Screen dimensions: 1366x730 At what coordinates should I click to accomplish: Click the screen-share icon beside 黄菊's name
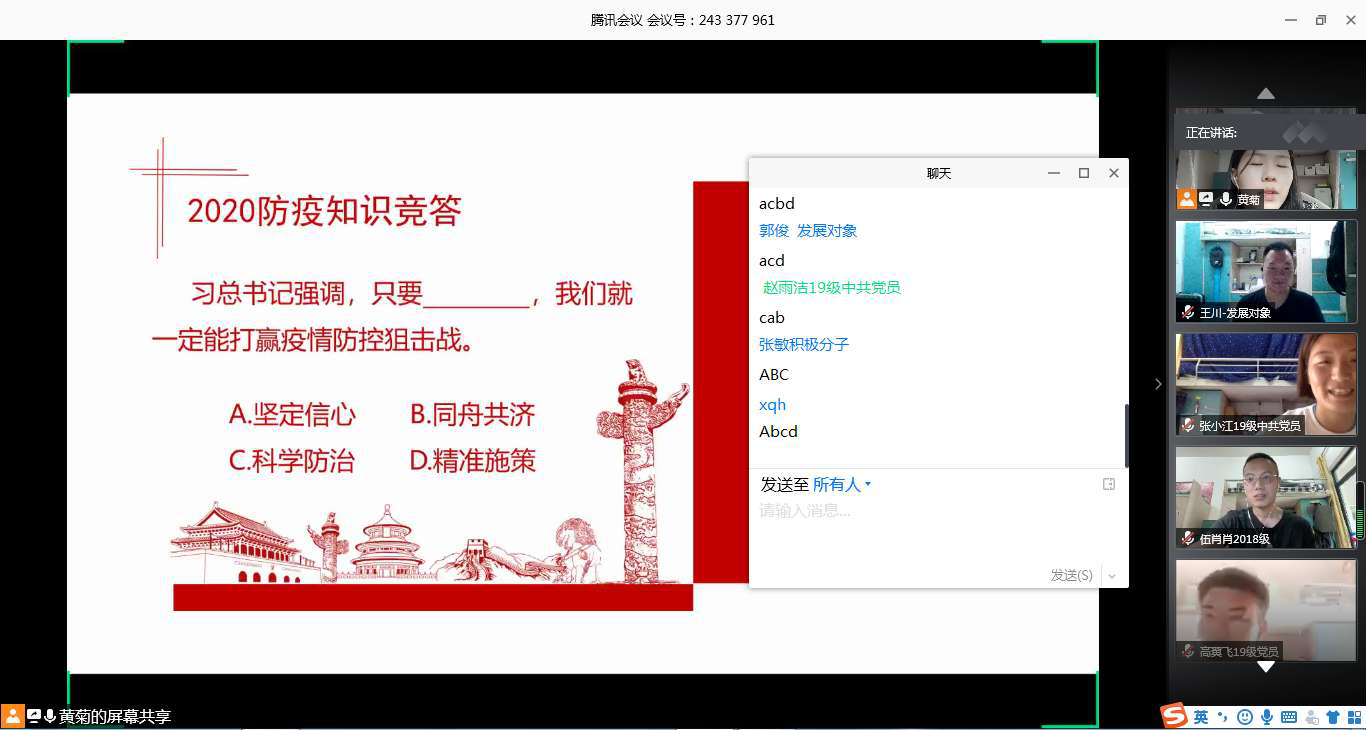[x=1206, y=199]
